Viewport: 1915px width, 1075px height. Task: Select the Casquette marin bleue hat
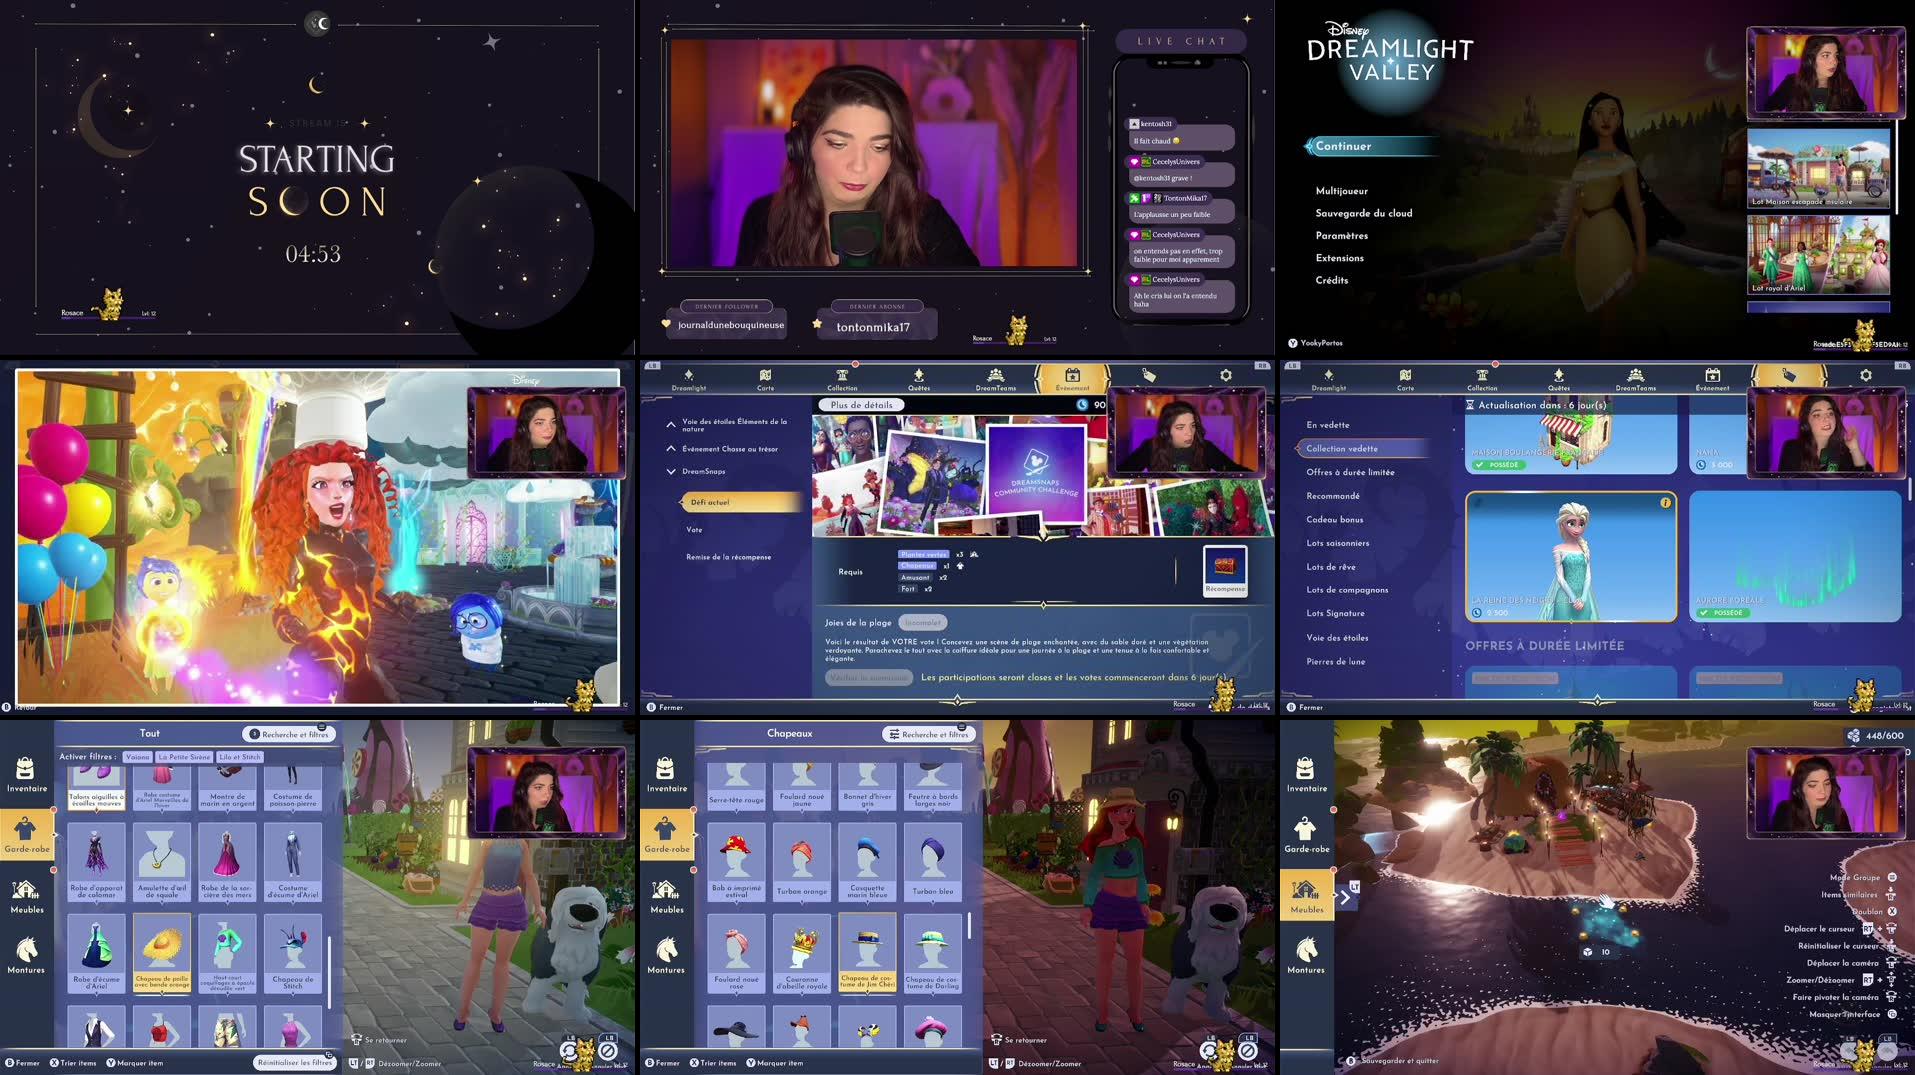pos(867,862)
